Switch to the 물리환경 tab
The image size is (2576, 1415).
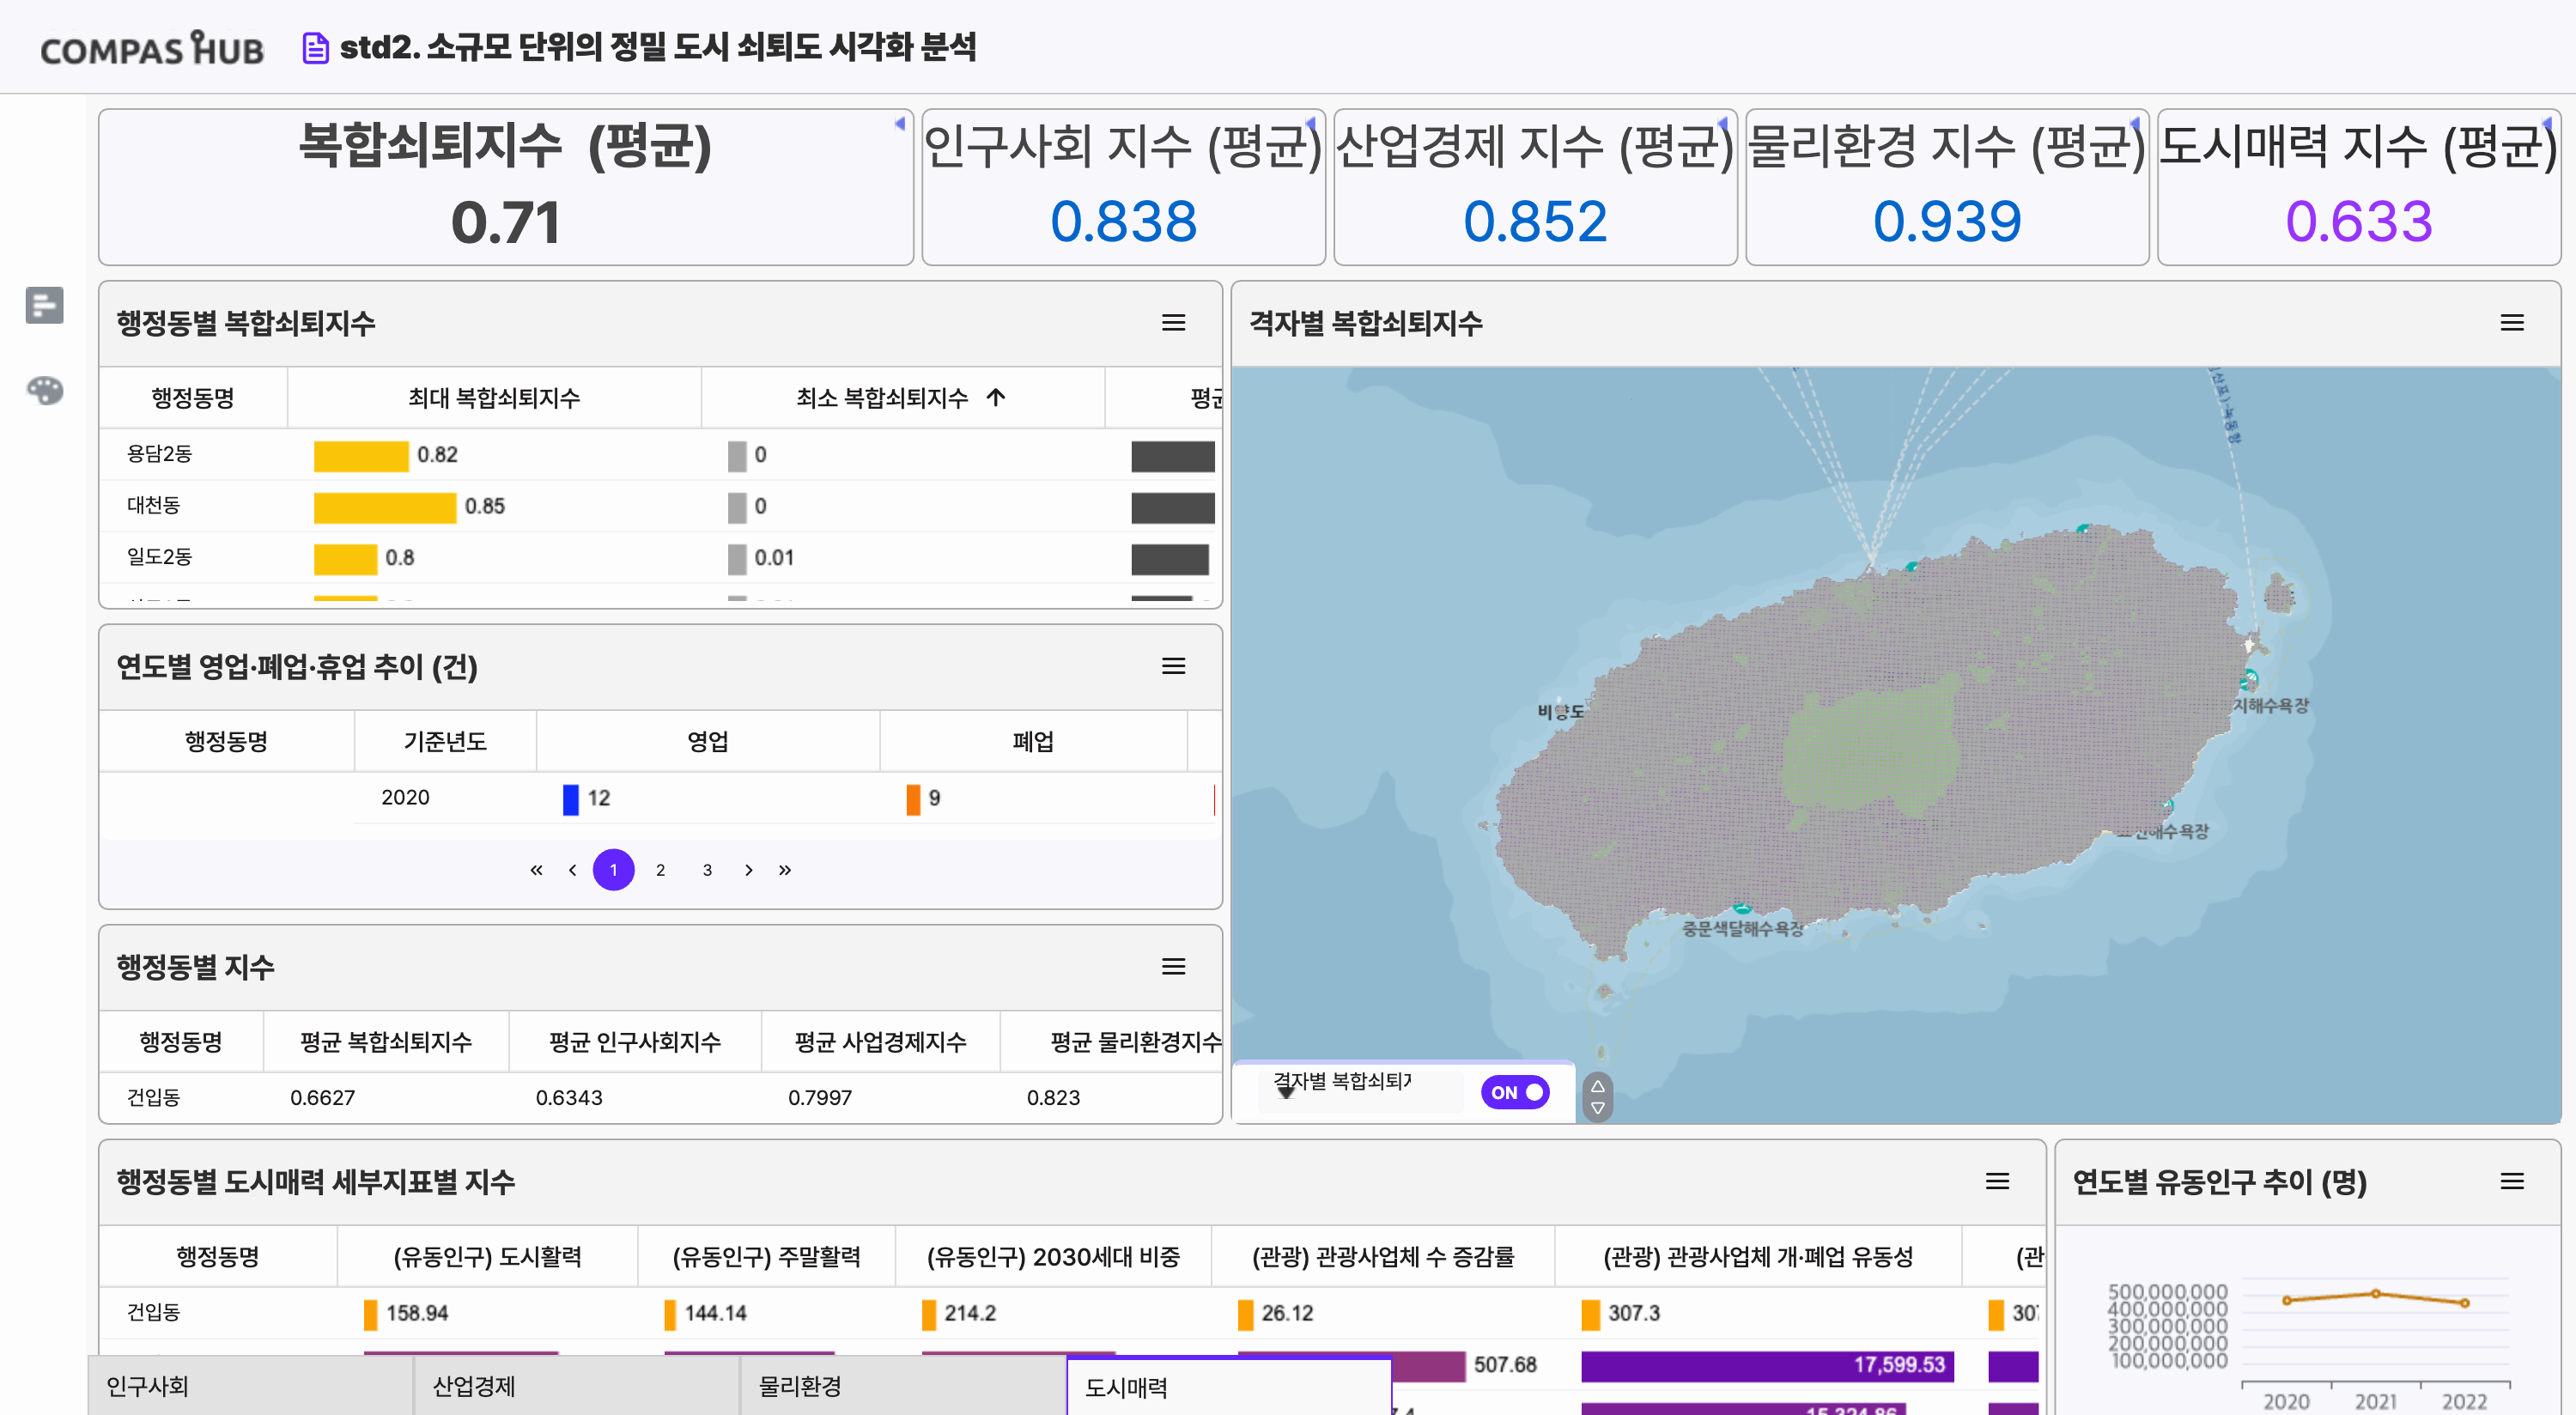click(902, 1386)
